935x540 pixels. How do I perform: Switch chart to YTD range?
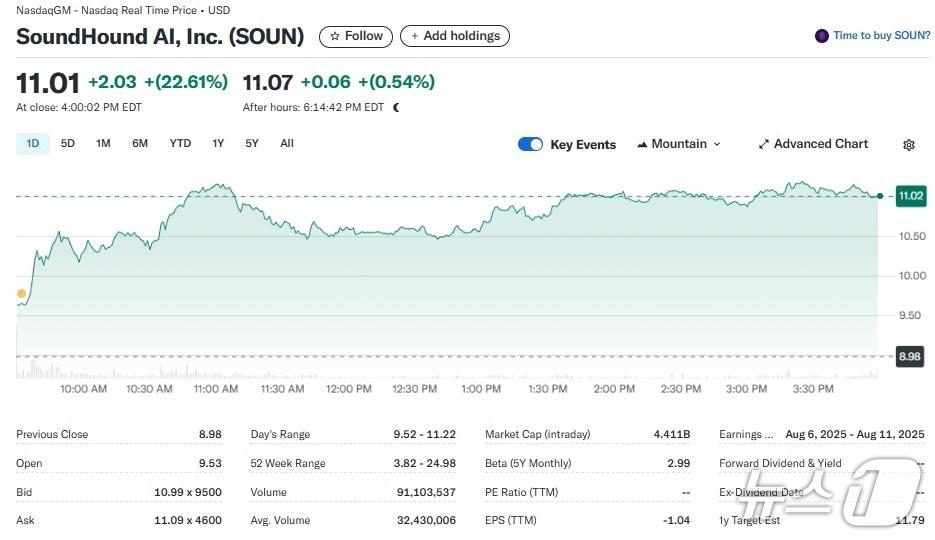tap(180, 143)
